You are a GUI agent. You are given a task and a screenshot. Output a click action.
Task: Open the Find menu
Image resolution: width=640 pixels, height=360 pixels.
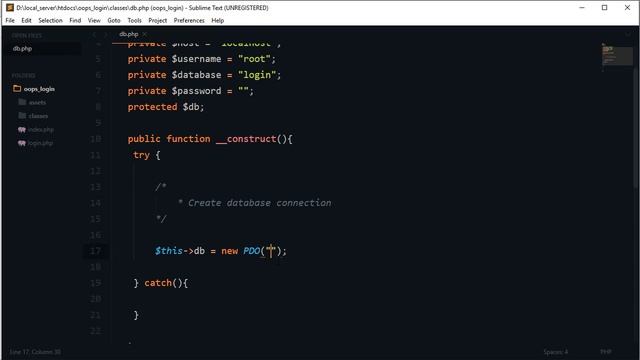point(75,20)
